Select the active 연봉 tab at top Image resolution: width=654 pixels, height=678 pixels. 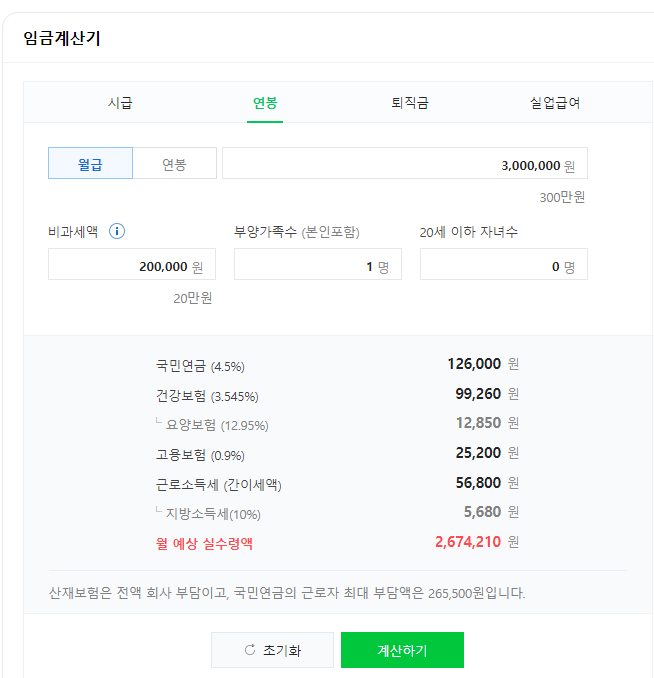pos(265,103)
